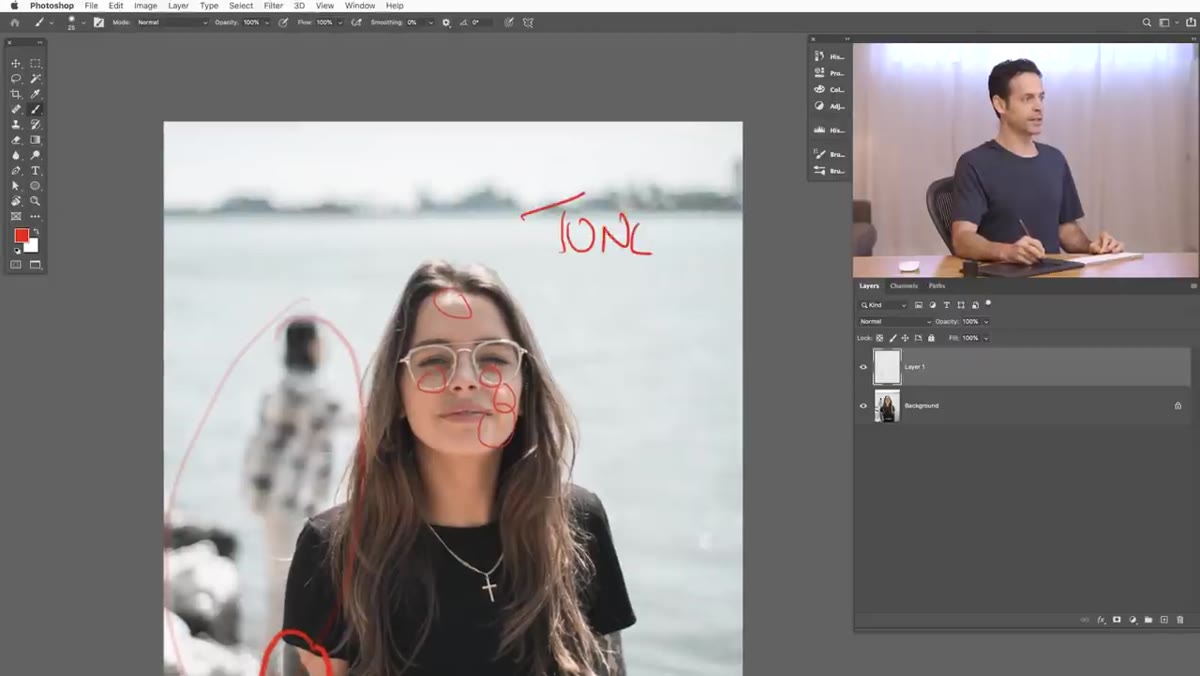Click the foreground red color swatch

[21, 236]
